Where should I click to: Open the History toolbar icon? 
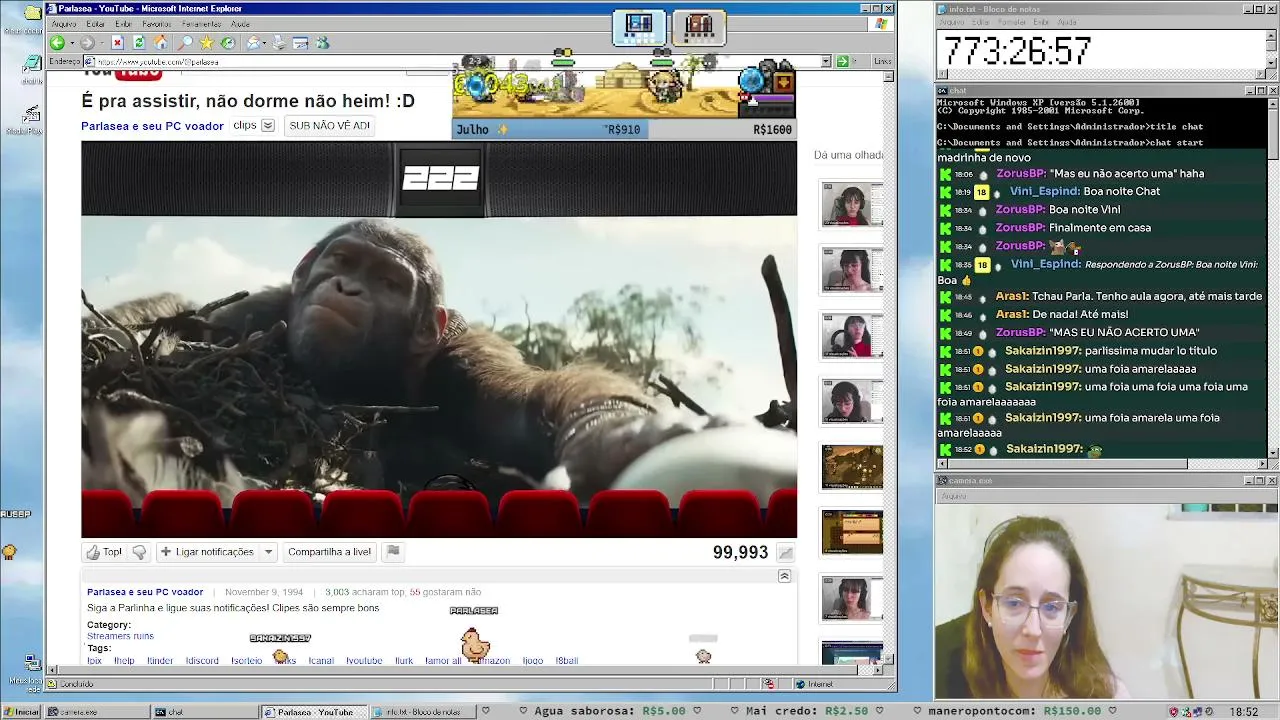tap(228, 43)
